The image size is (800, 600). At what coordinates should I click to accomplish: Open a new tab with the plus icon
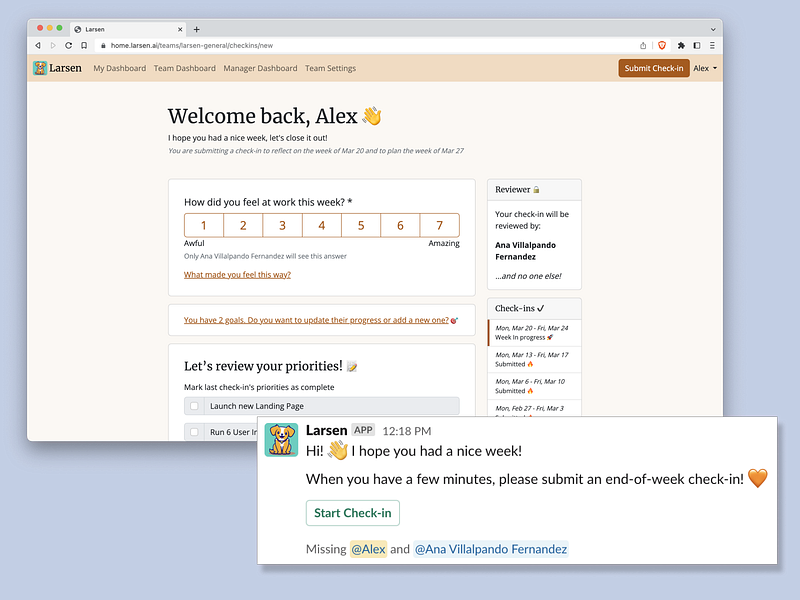(x=196, y=30)
